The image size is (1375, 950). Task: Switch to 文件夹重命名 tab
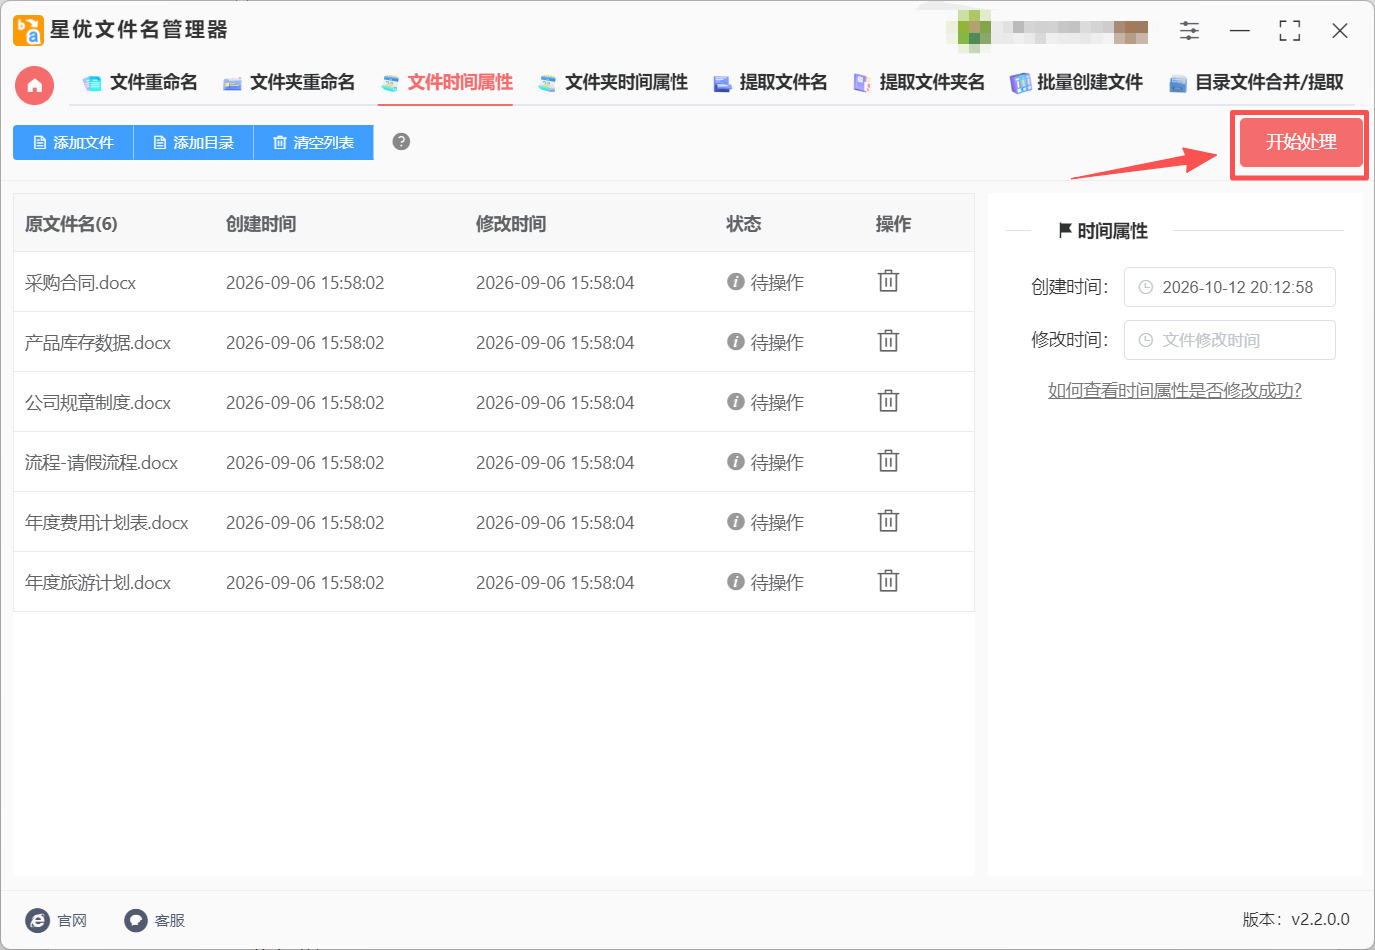click(x=289, y=83)
